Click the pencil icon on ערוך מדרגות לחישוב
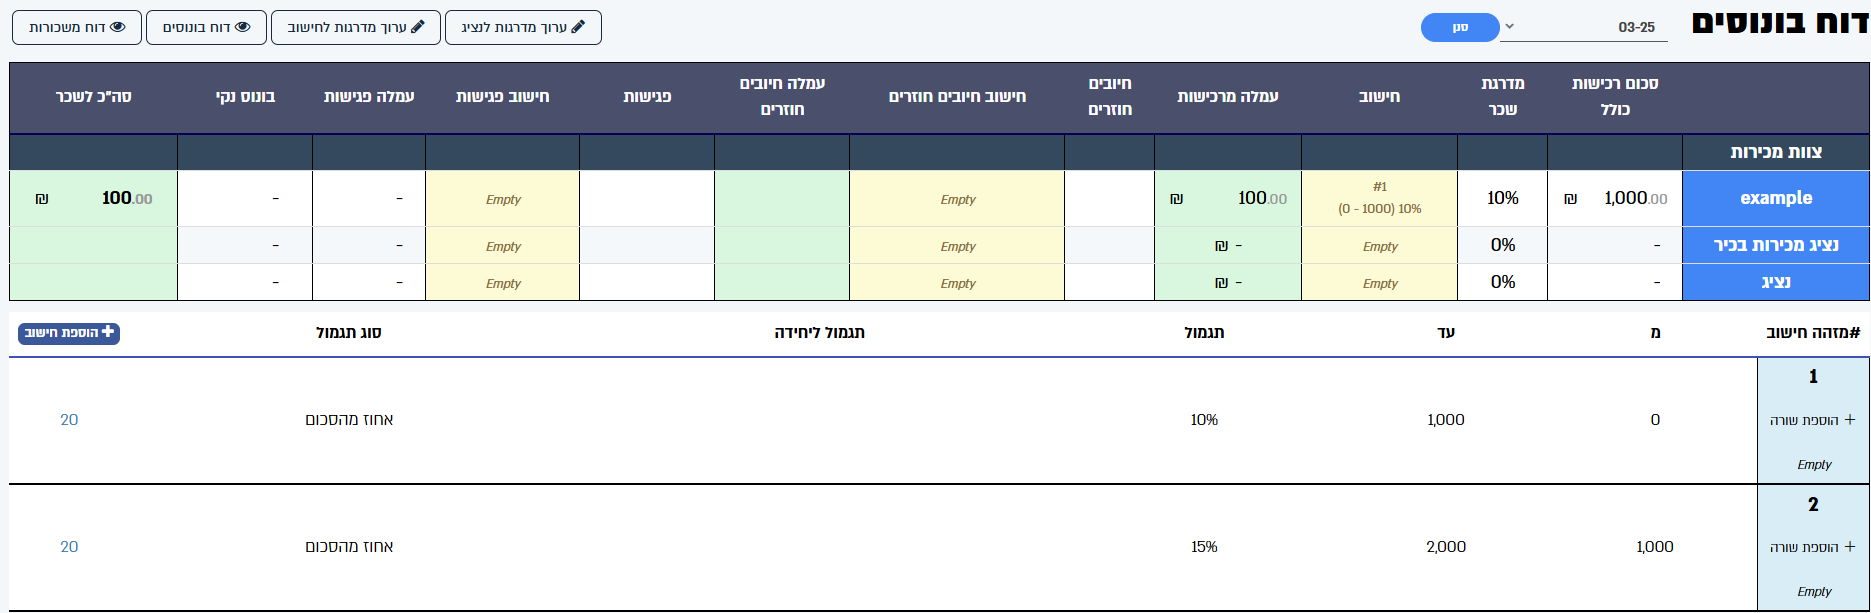 tap(418, 27)
